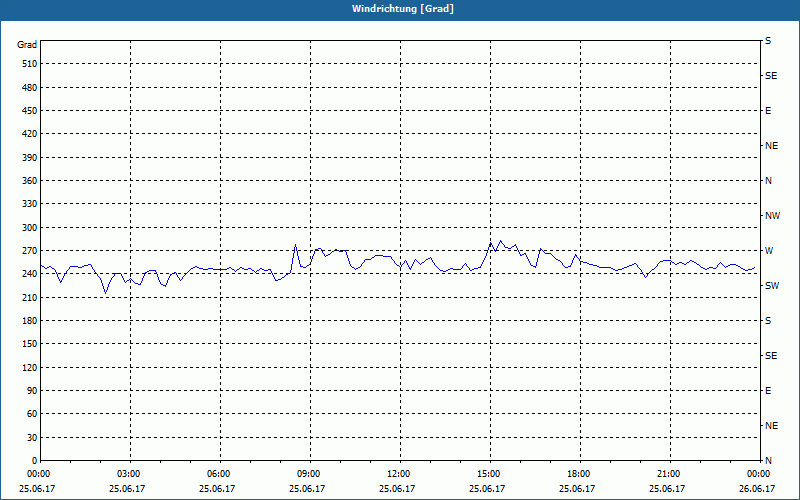800x500 pixels.
Task: Select the 150 y-axis value
Action: click(x=30, y=344)
